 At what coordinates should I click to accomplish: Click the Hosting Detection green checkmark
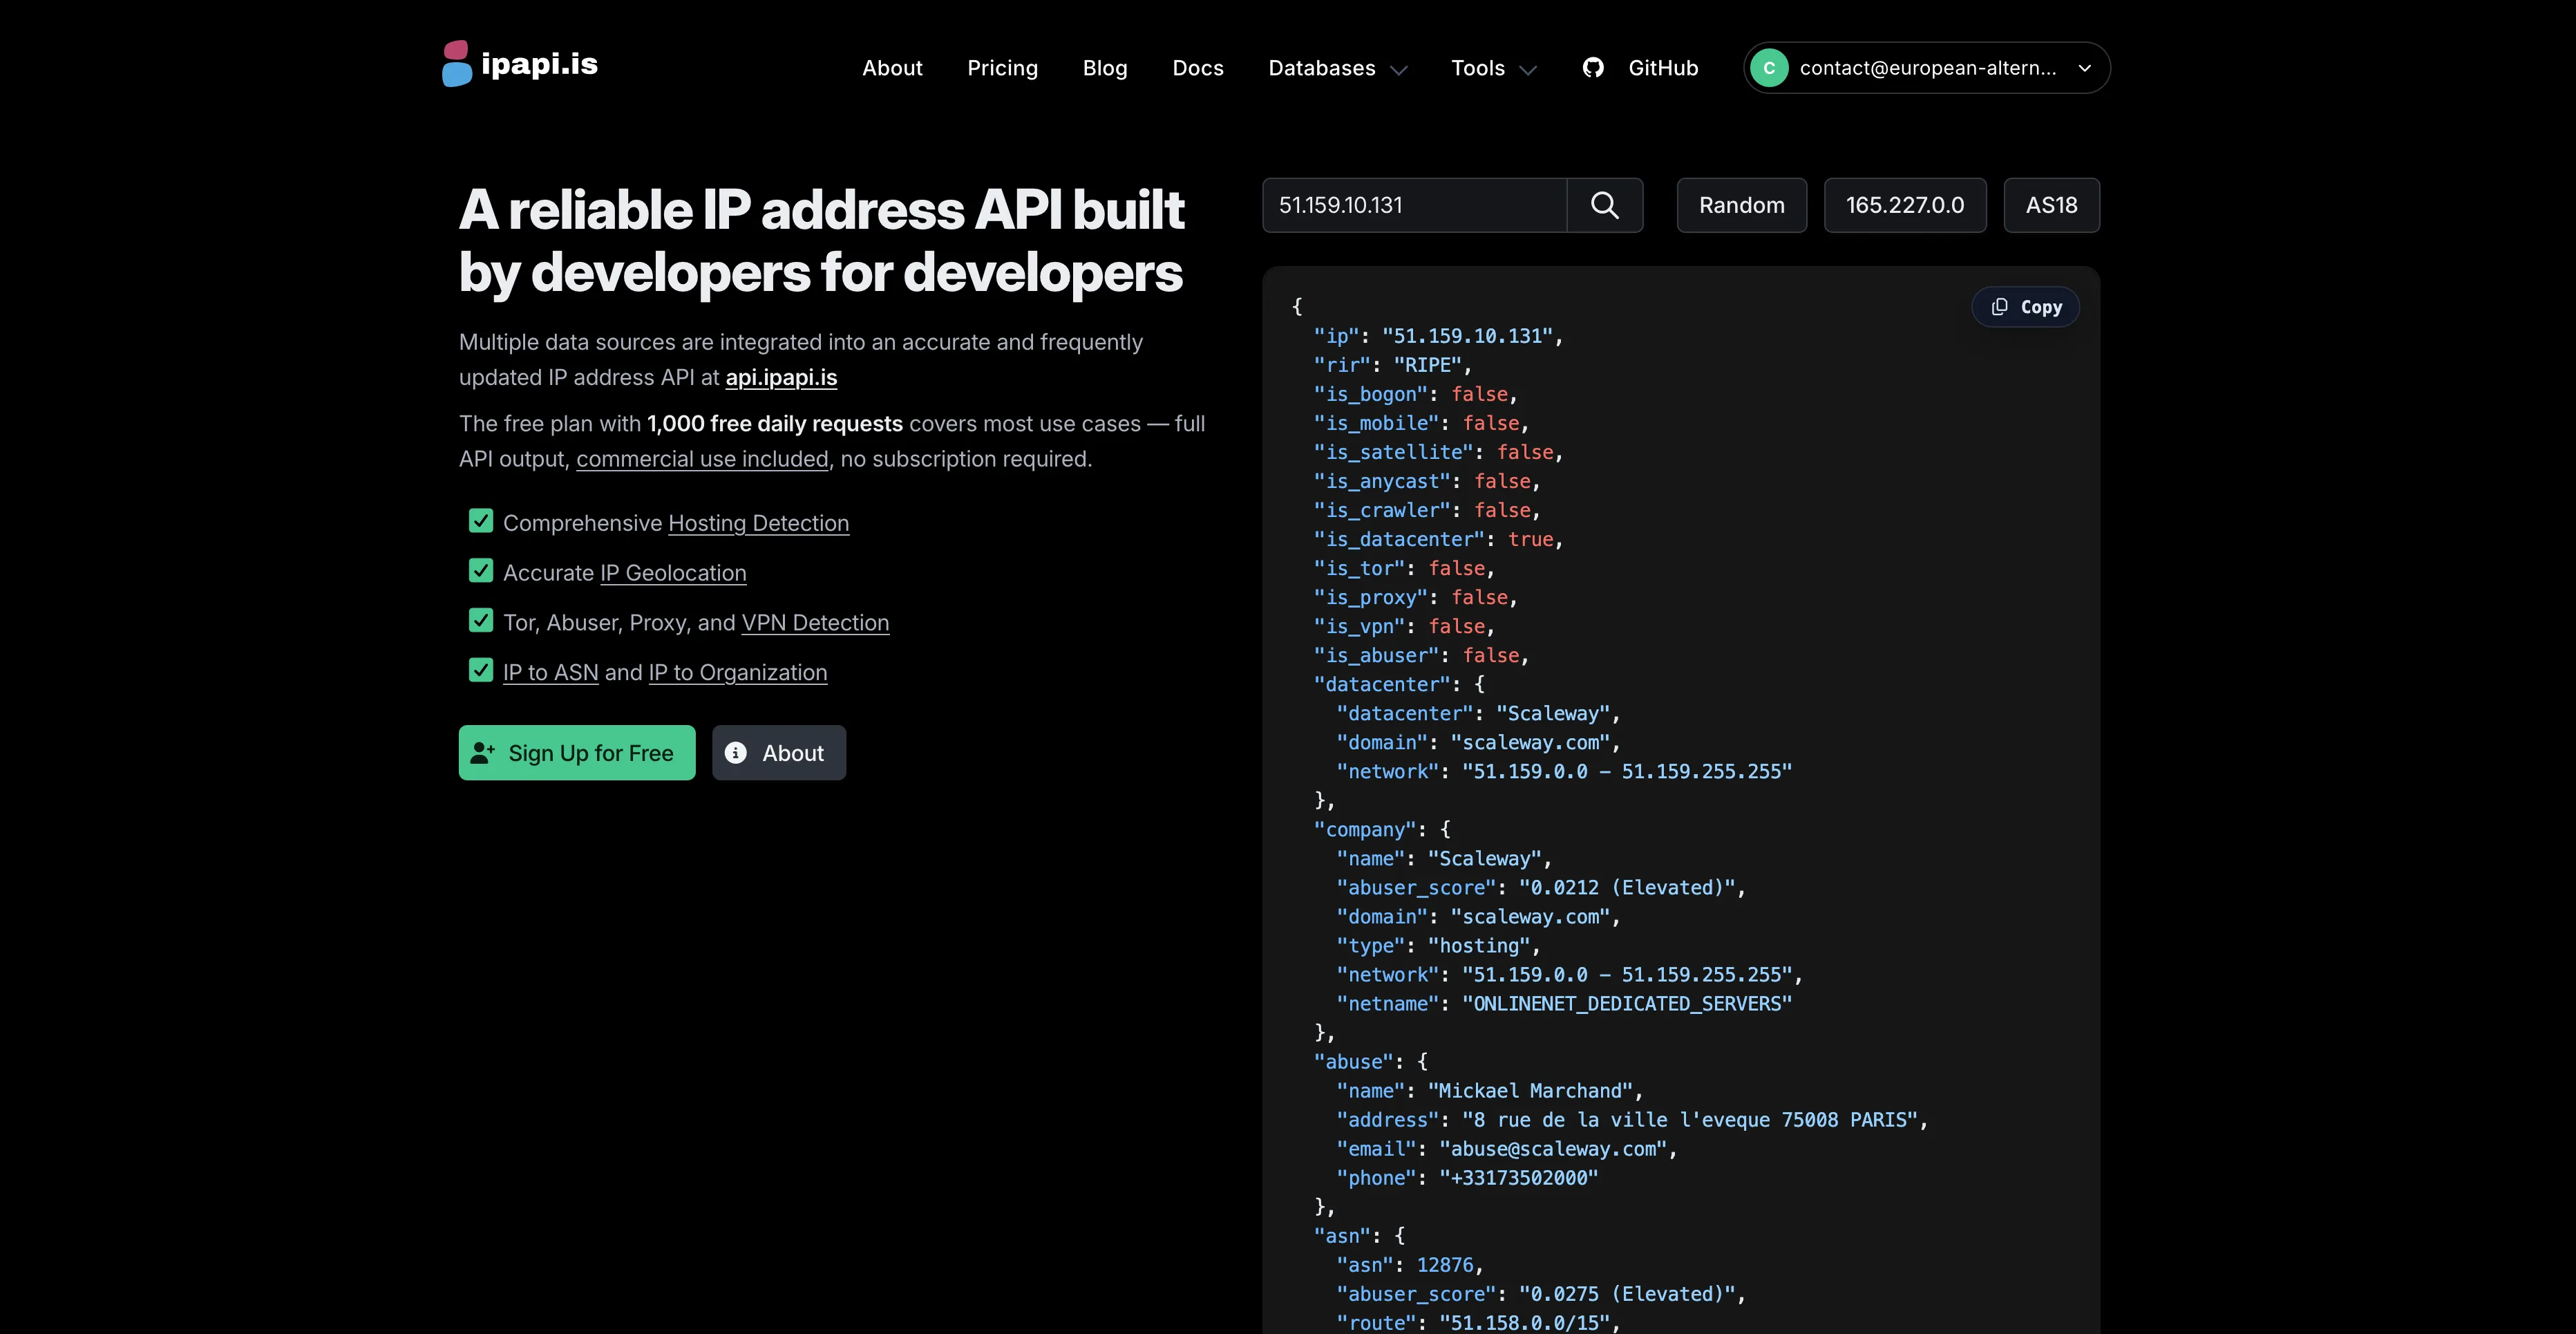(481, 521)
